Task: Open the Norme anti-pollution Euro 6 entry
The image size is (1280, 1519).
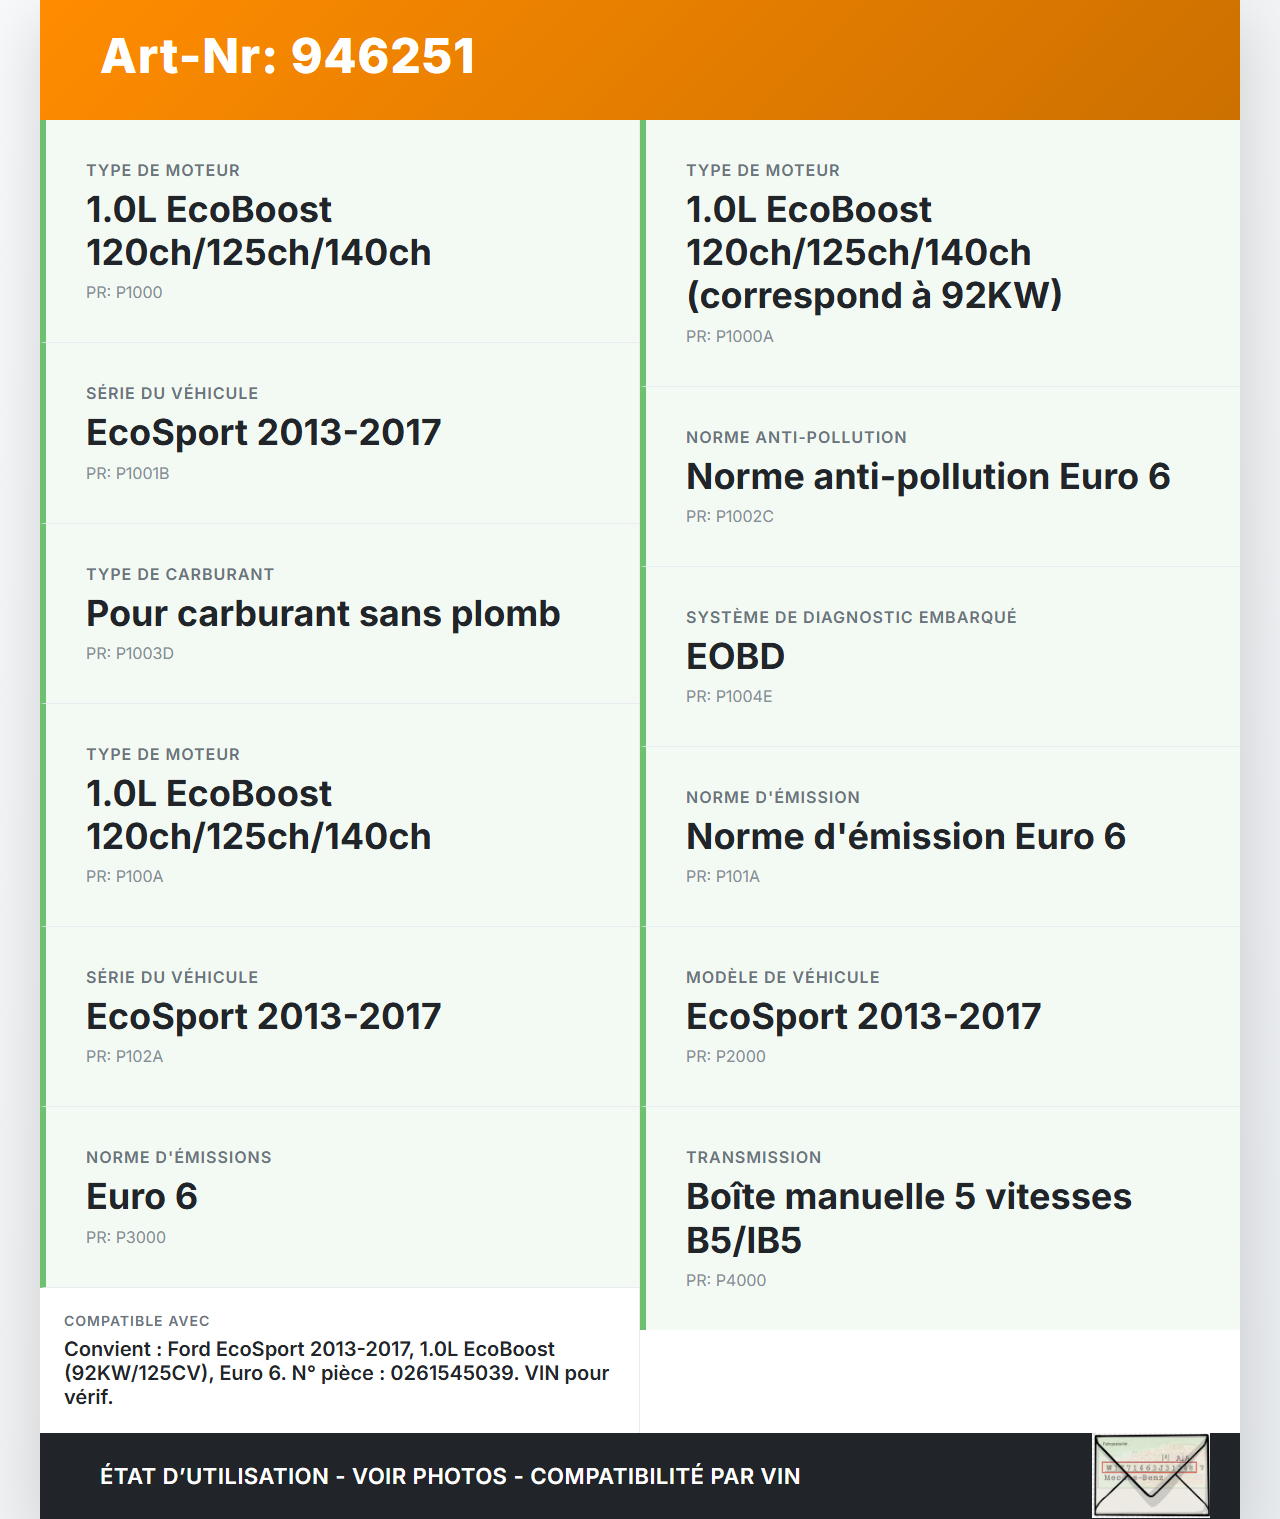Action: (x=940, y=476)
